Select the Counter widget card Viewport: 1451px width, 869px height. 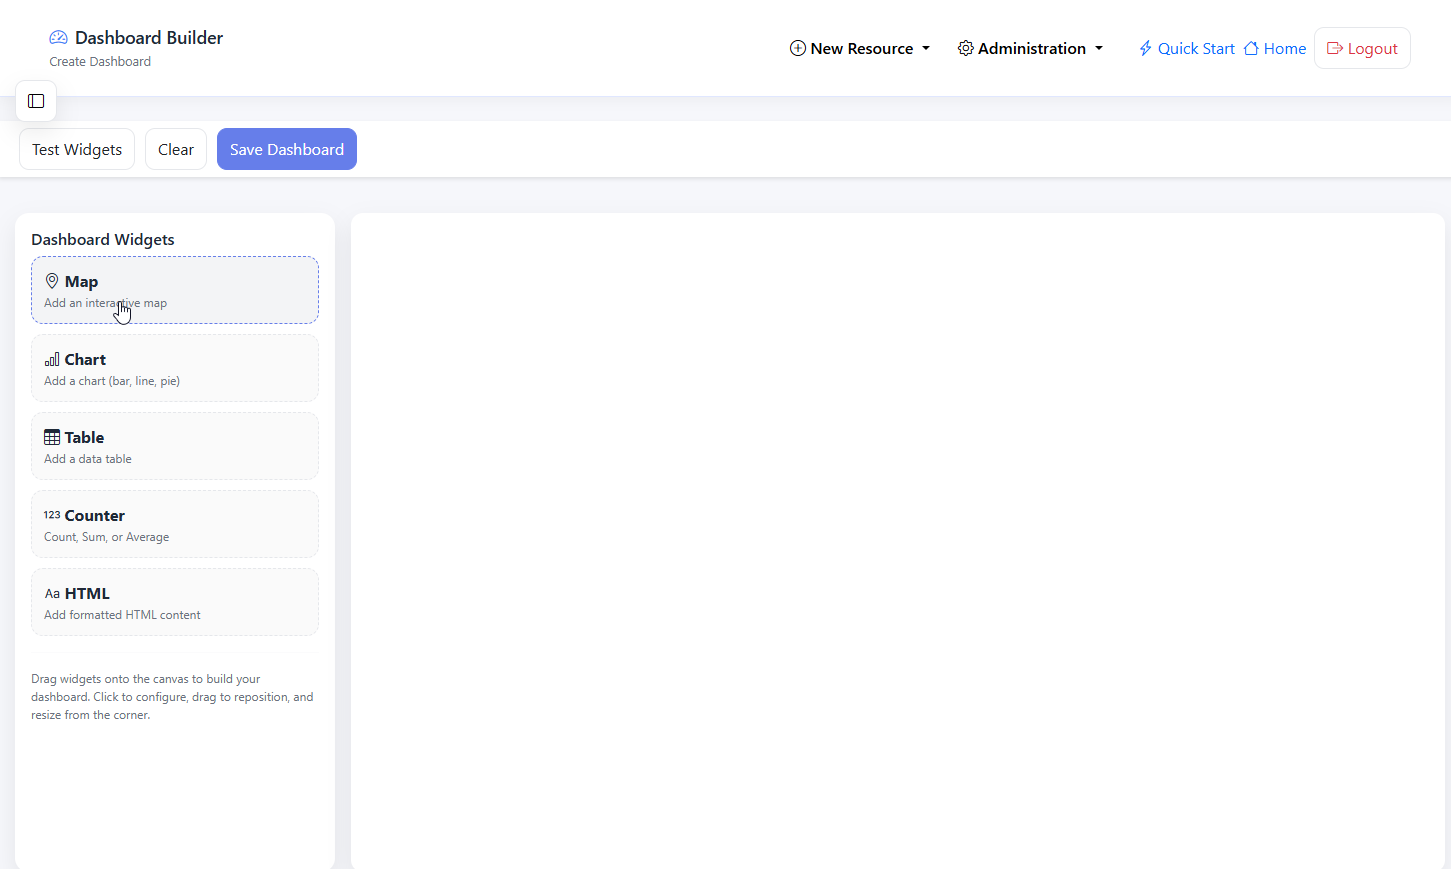tap(175, 524)
